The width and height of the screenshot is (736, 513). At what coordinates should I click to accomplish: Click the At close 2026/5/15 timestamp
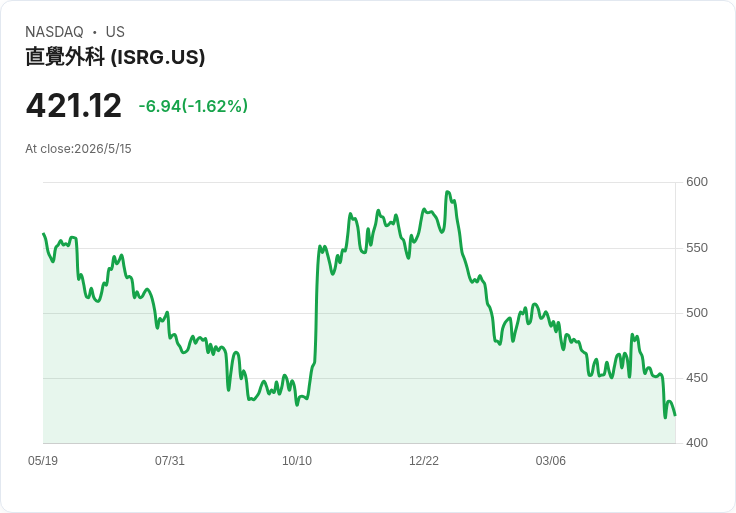click(78, 149)
